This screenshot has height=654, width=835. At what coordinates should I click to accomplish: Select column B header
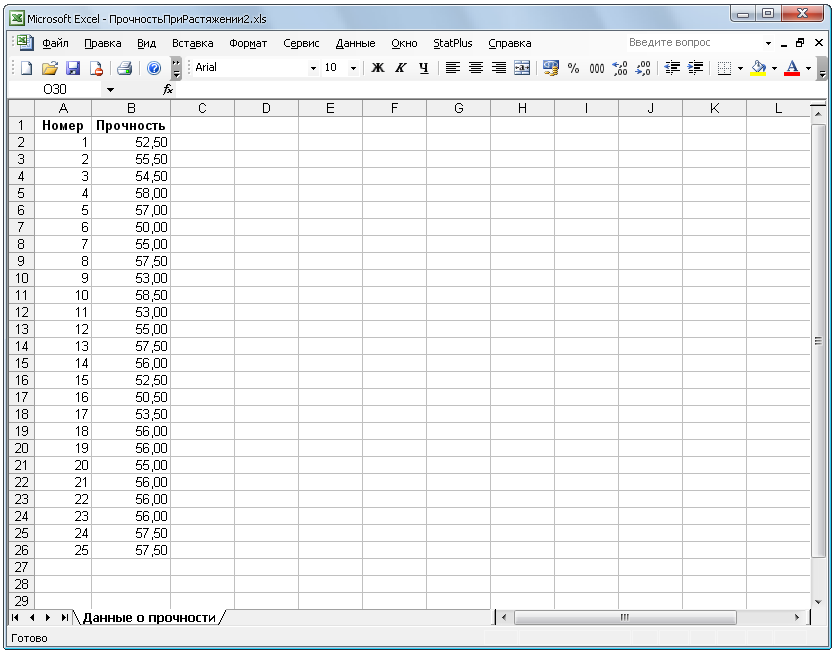pyautogui.click(x=131, y=108)
